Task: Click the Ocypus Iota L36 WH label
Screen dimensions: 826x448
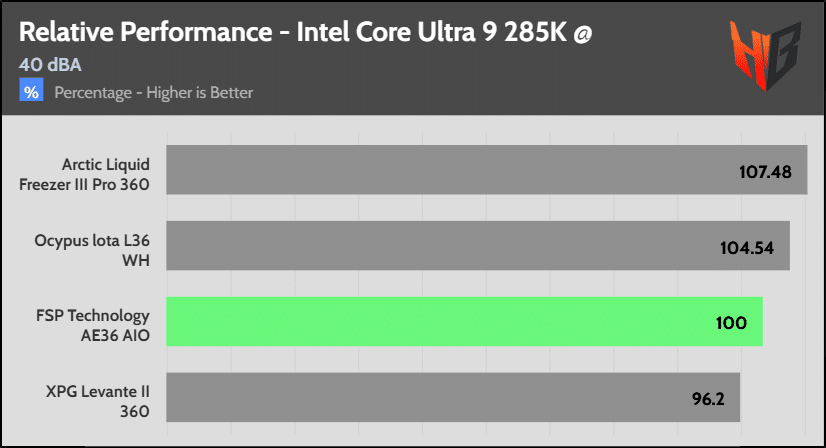Action: pos(92,250)
